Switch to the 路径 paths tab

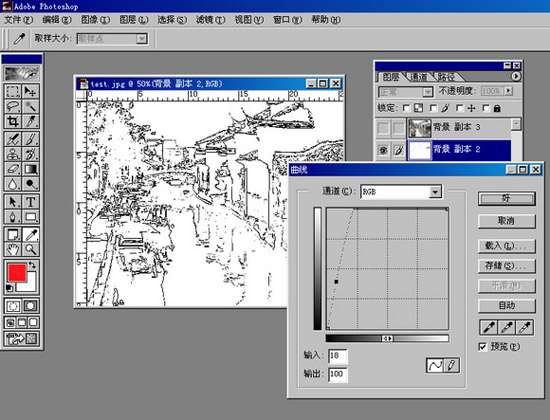click(446, 77)
